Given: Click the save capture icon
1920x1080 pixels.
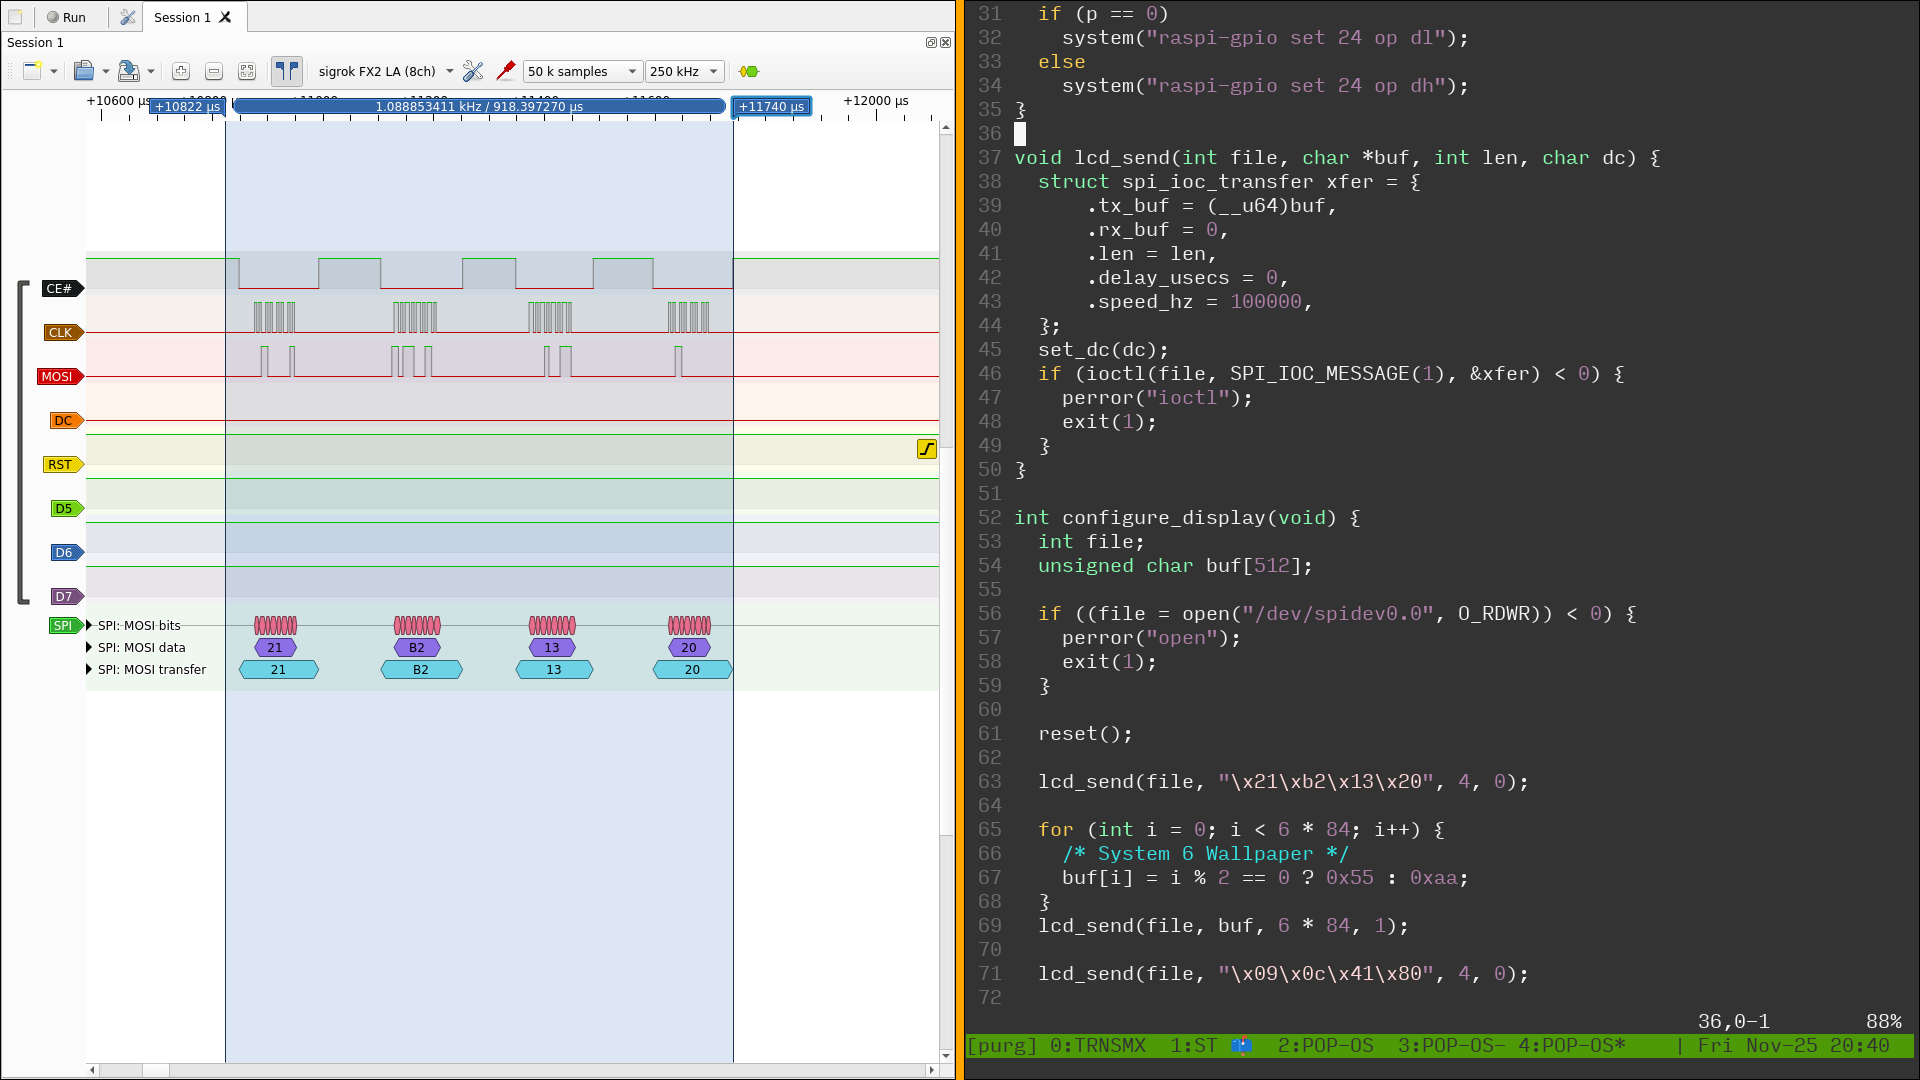Looking at the screenshot, I should (128, 71).
